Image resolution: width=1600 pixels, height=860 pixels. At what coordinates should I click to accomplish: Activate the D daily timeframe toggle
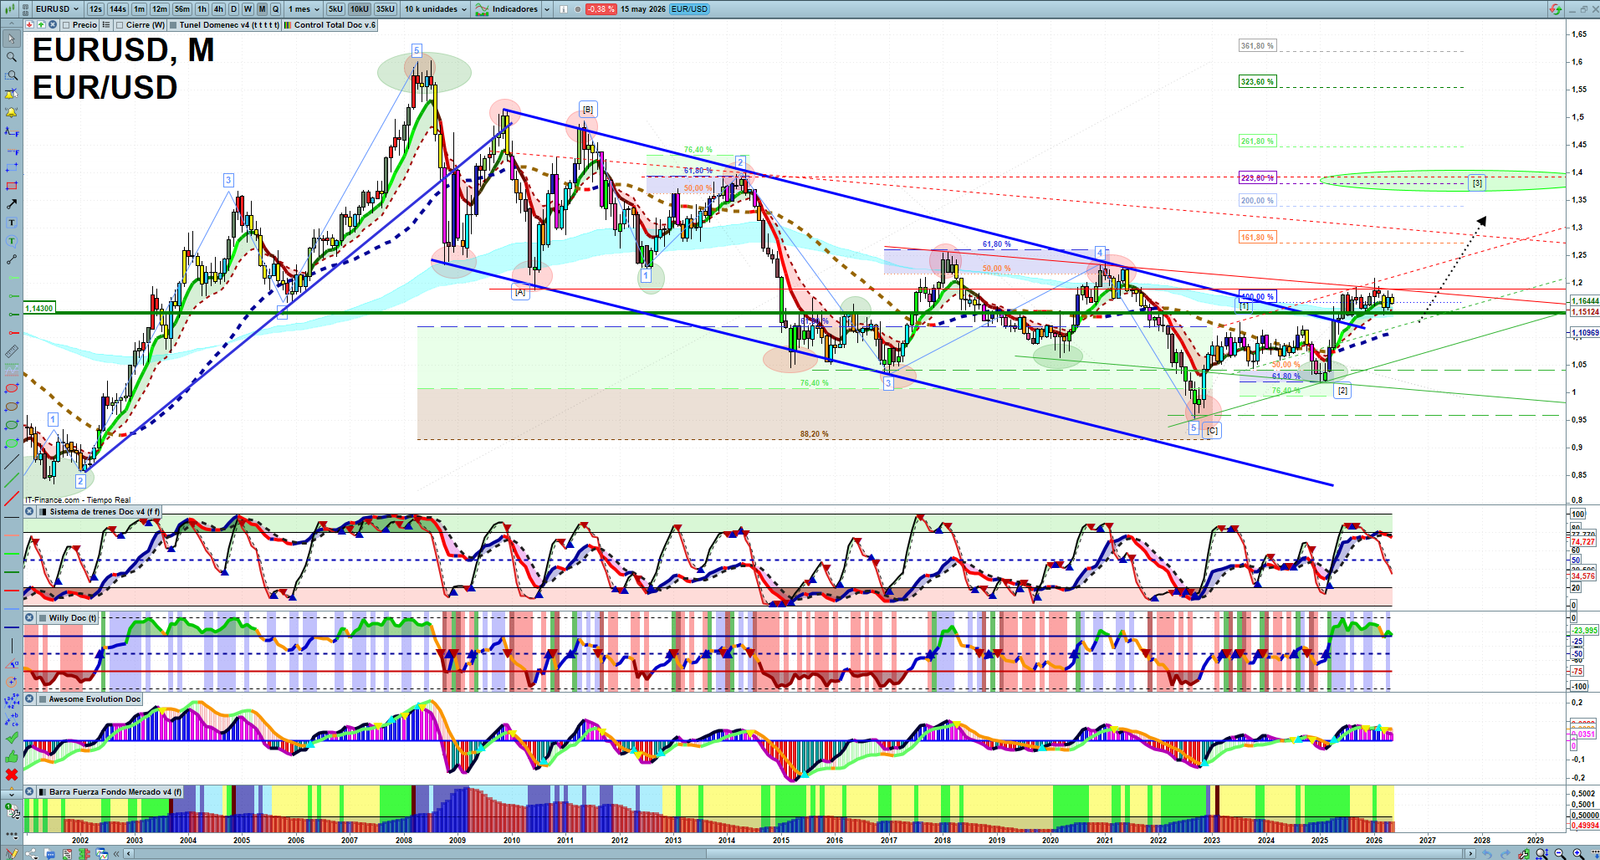coord(233,9)
